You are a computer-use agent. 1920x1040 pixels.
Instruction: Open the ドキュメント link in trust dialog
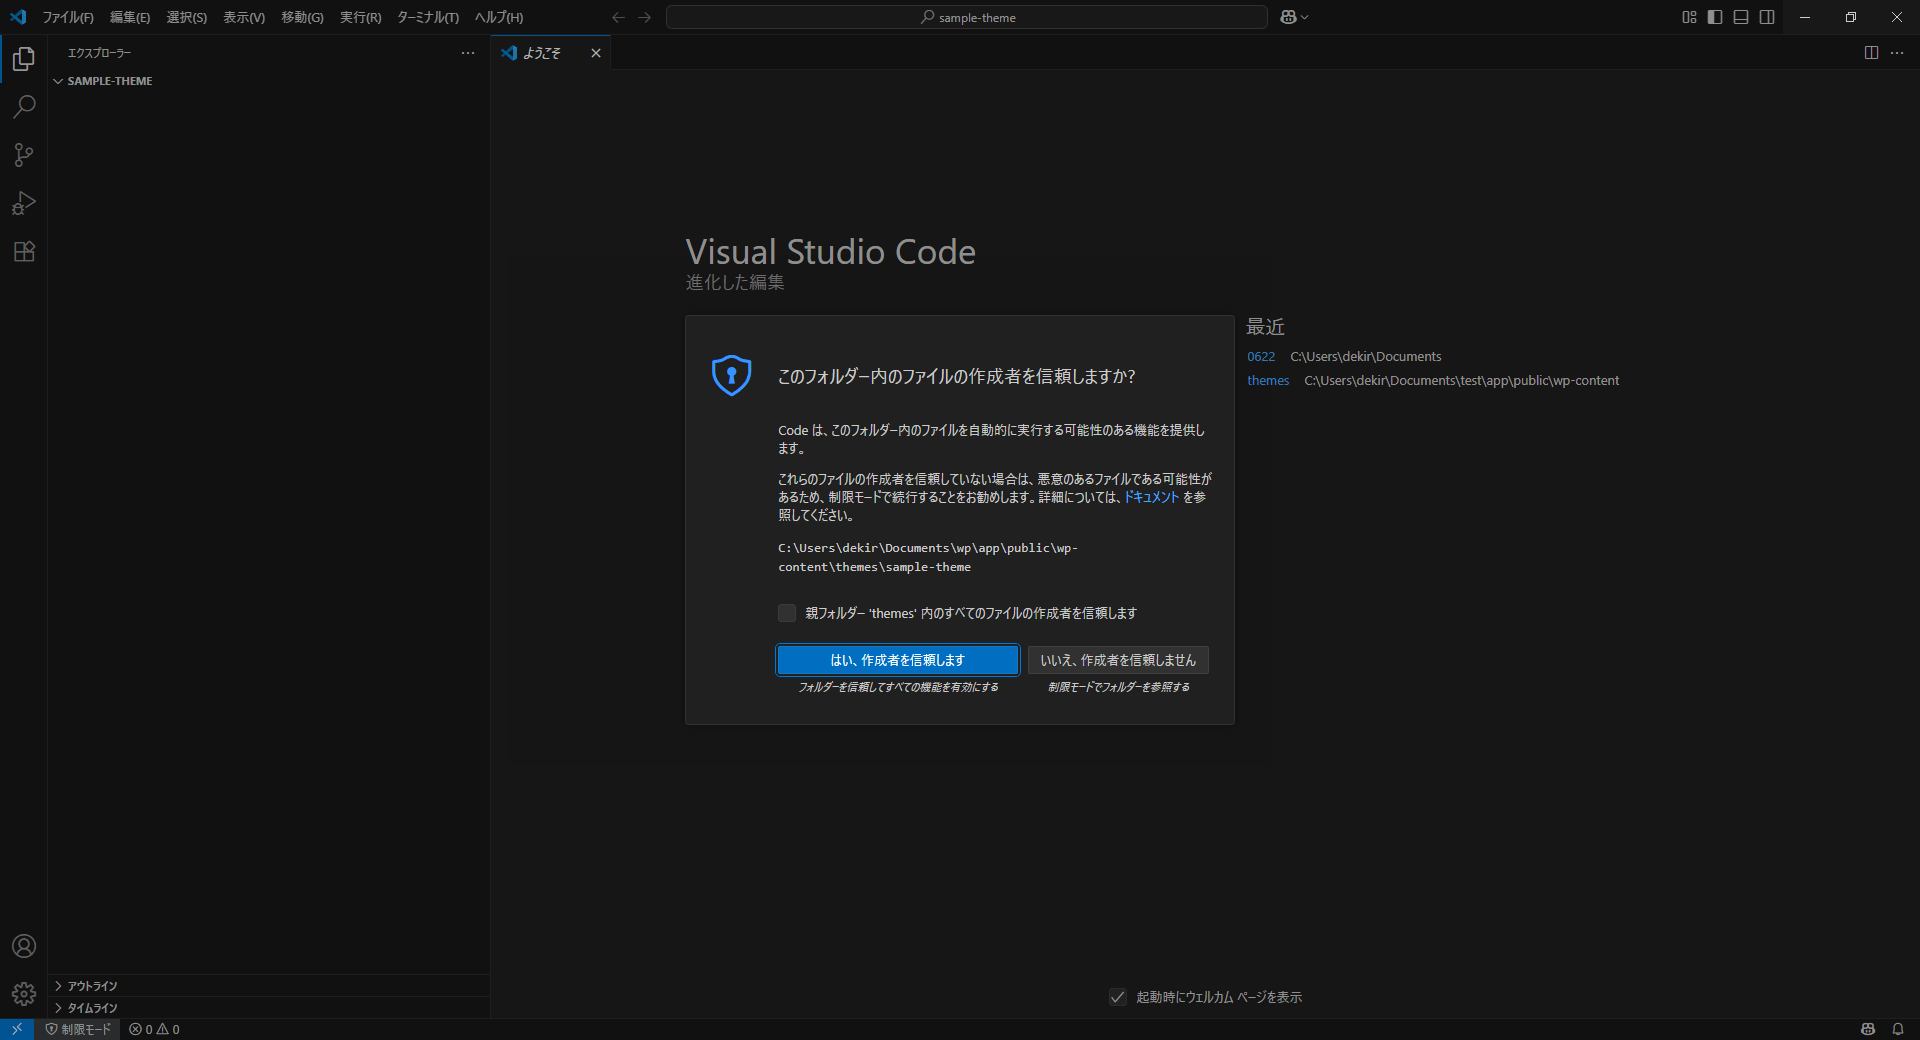[1151, 497]
